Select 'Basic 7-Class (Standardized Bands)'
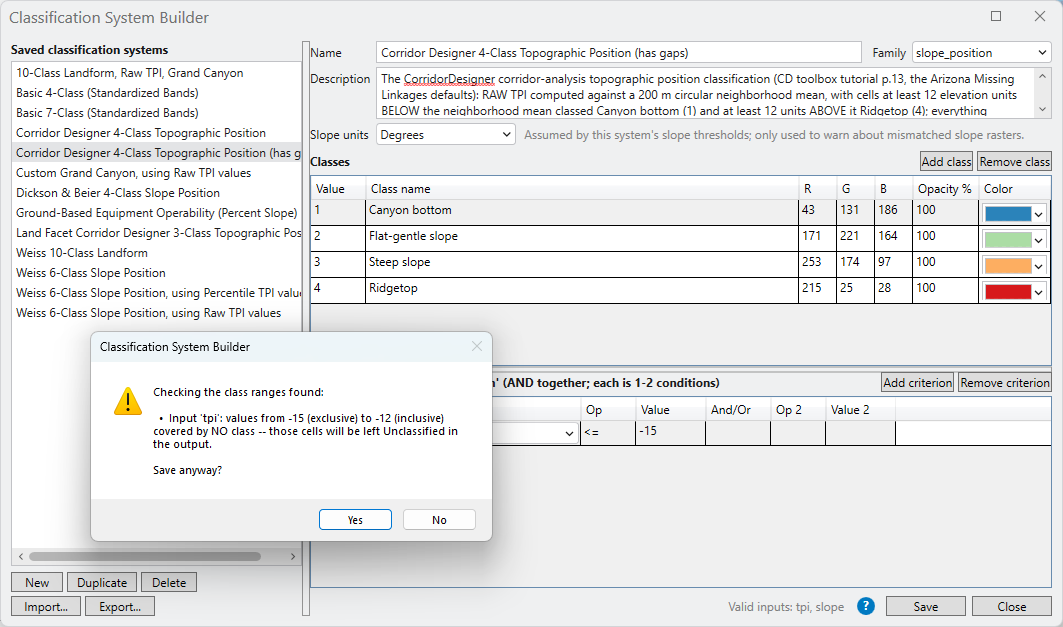 [x=156, y=113]
